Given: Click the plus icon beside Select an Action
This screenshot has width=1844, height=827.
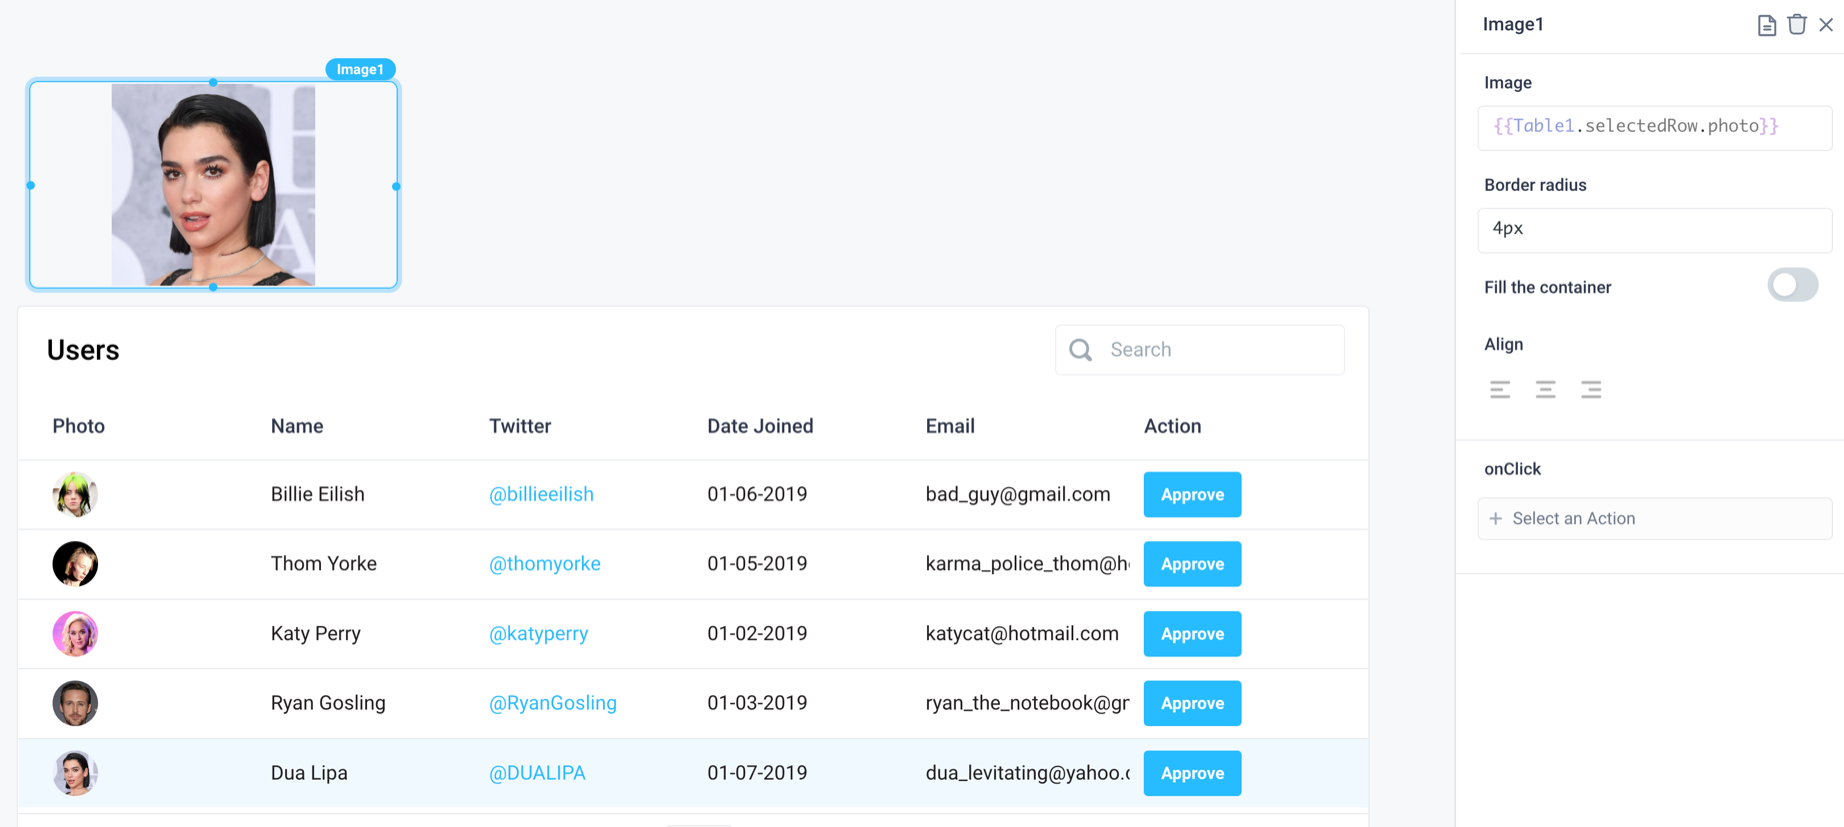Looking at the screenshot, I should click(1496, 519).
